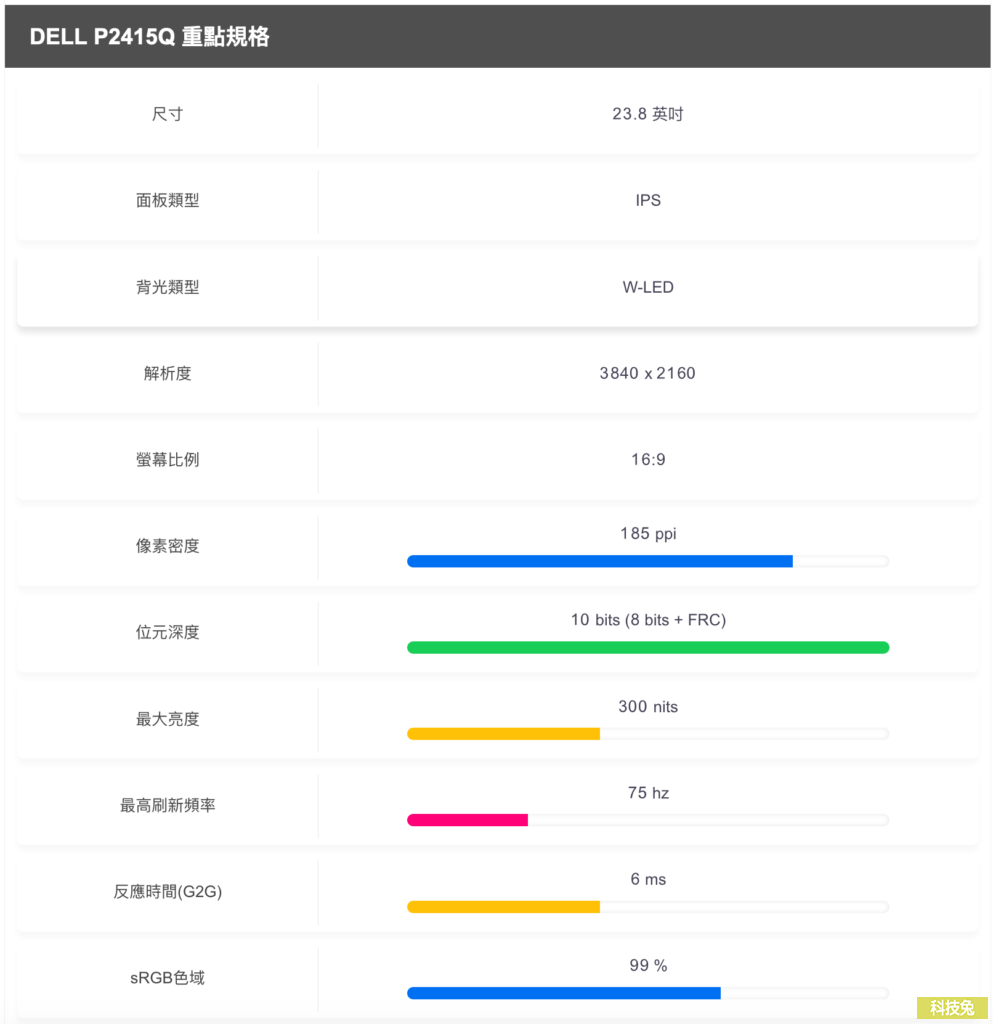Select the 尺寸 row label
993x1024 pixels.
pos(167,114)
